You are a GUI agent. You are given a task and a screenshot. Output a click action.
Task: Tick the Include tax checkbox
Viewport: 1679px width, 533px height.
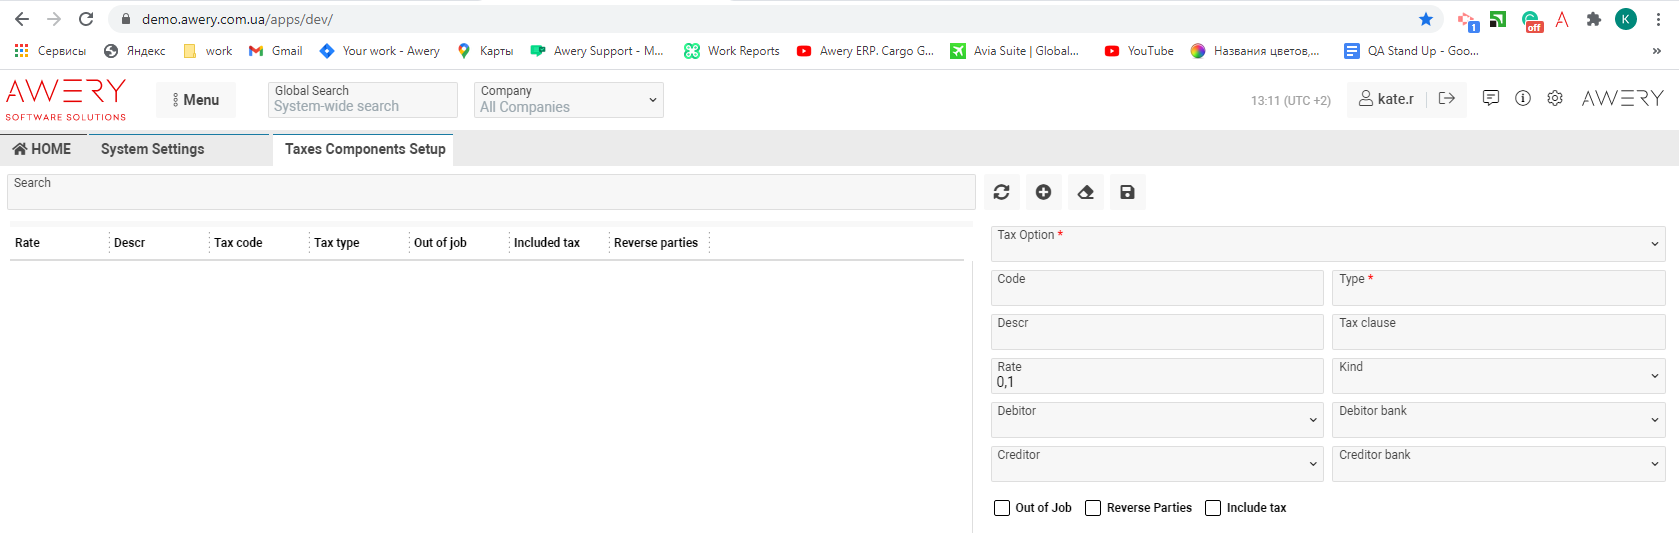click(x=1213, y=508)
